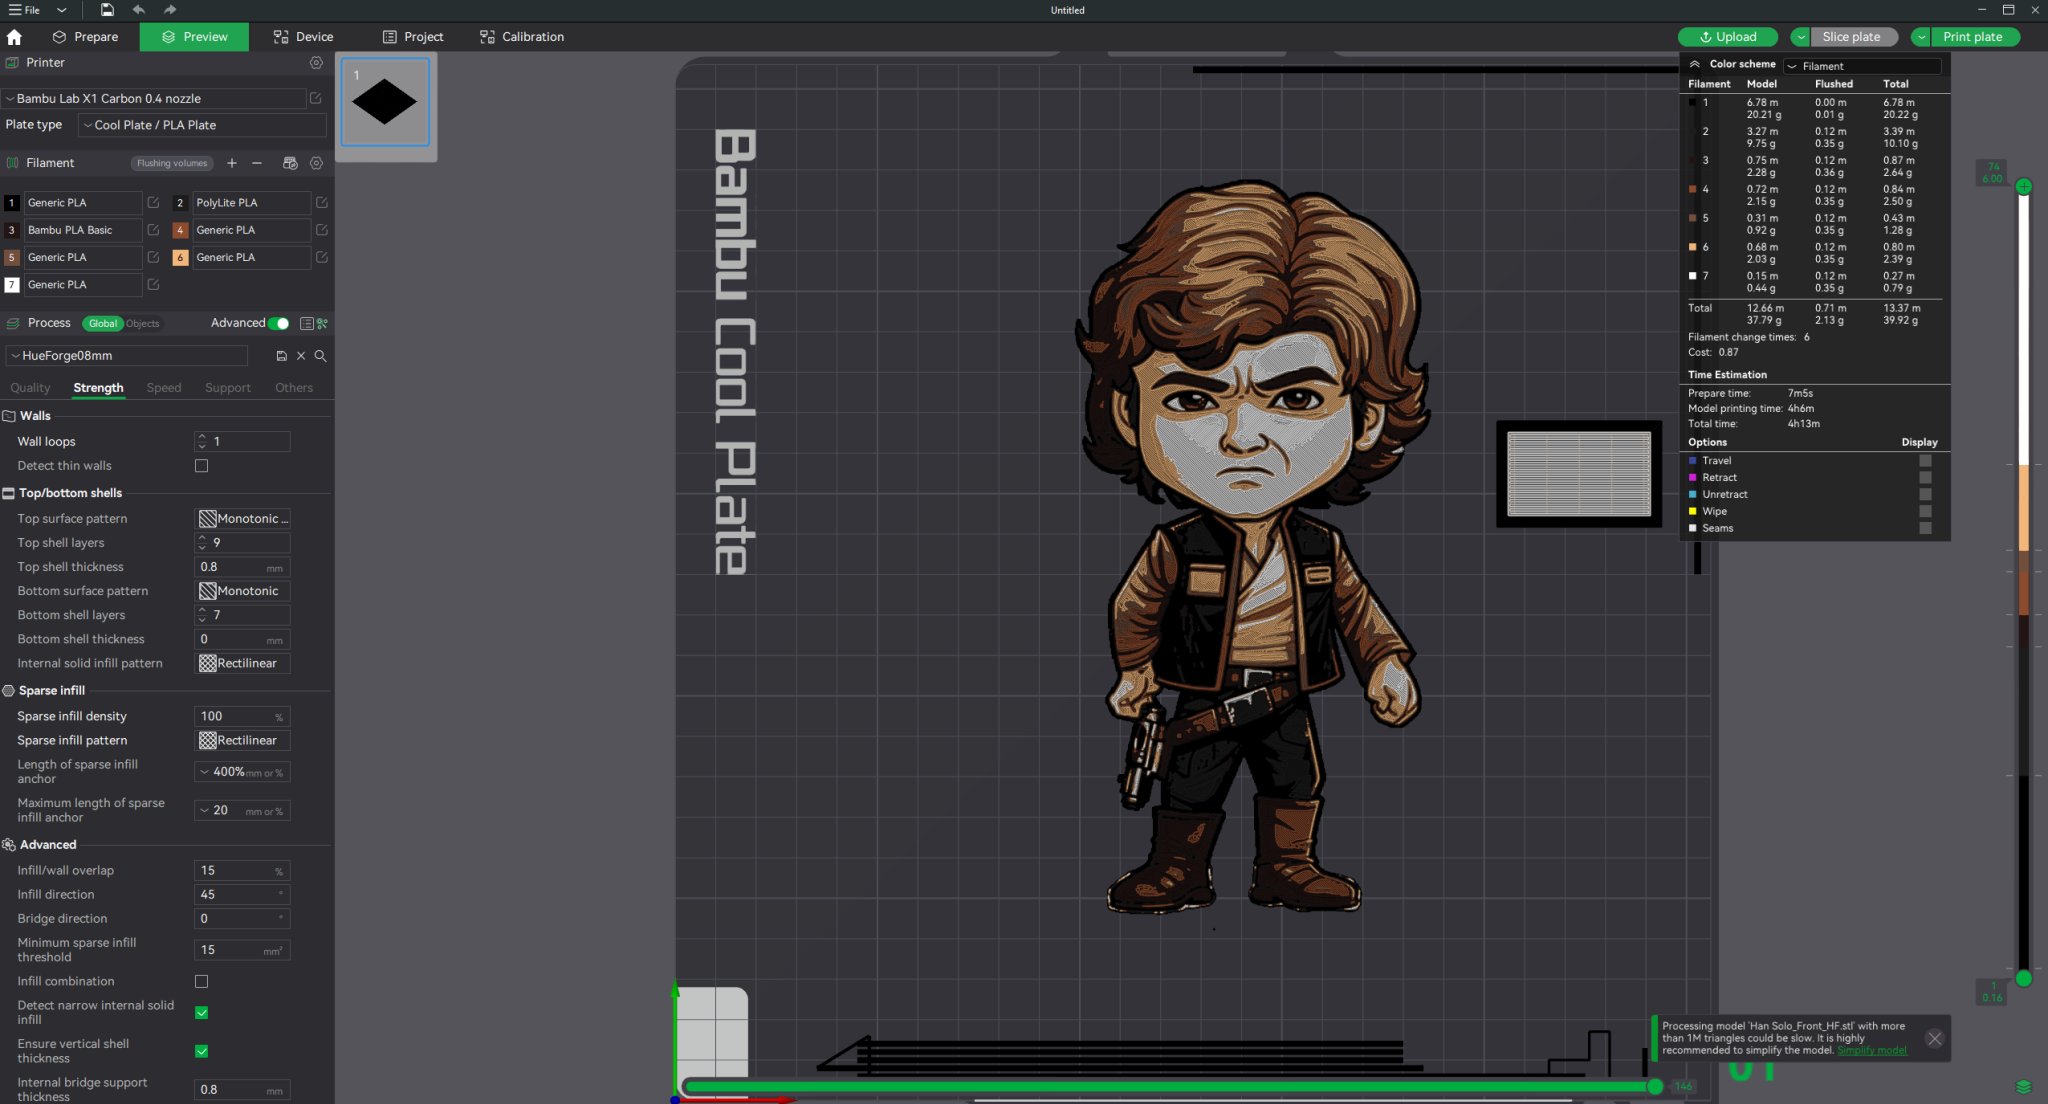Click the Simplify model link
The height and width of the screenshot is (1104, 2048).
(1873, 1050)
